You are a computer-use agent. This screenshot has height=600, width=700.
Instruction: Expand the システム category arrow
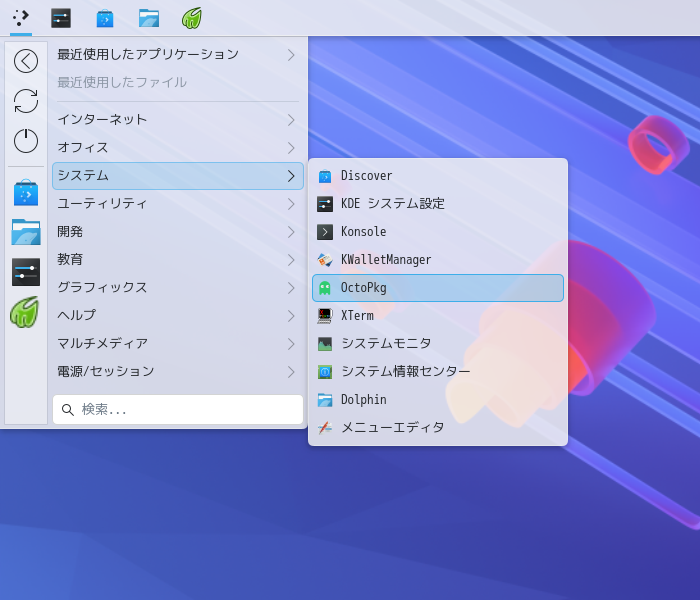291,176
